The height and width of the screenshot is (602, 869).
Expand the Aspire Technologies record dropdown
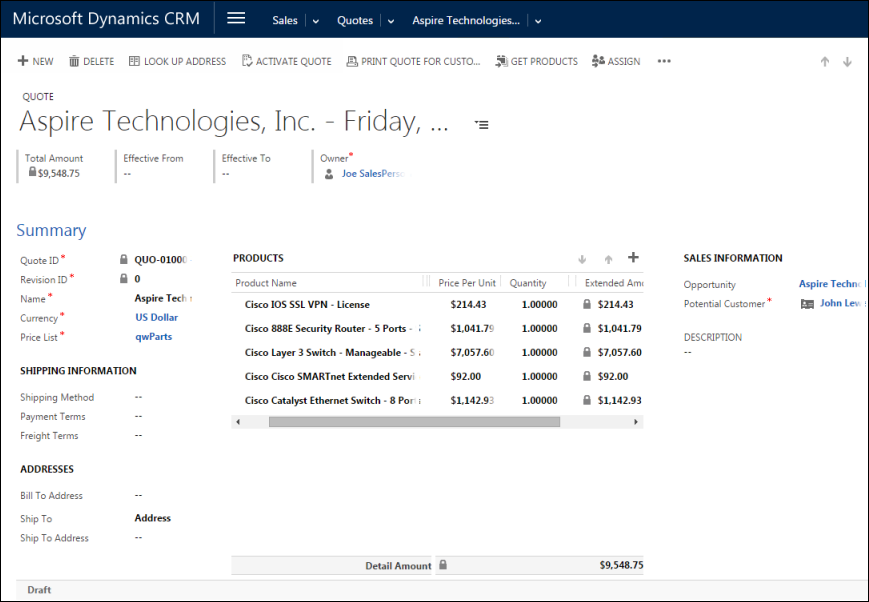538,21
